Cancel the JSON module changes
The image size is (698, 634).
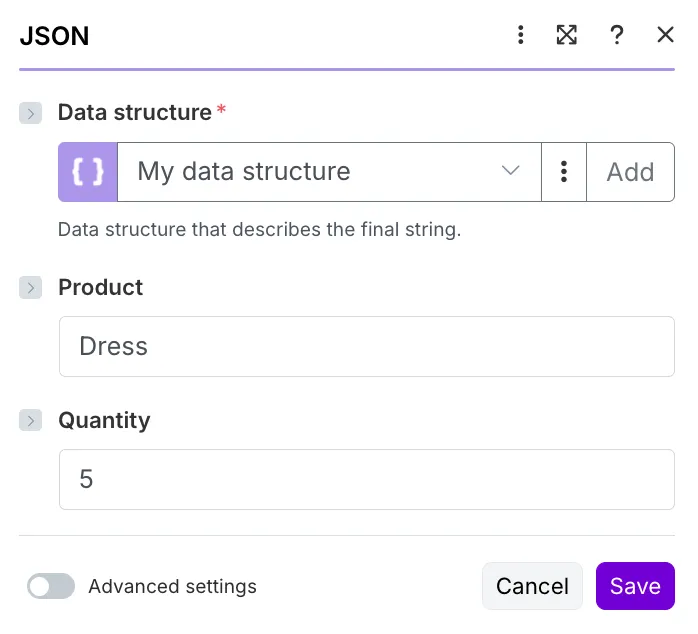pyautogui.click(x=532, y=586)
